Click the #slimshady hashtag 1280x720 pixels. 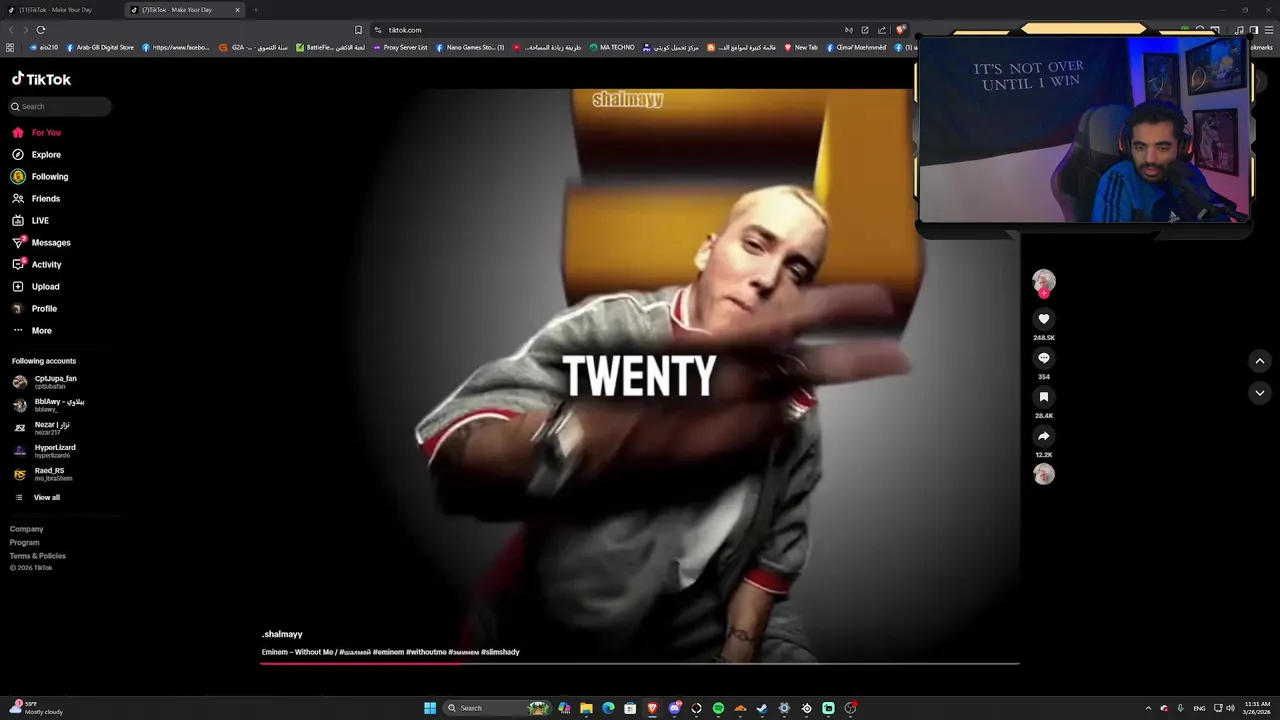point(500,652)
